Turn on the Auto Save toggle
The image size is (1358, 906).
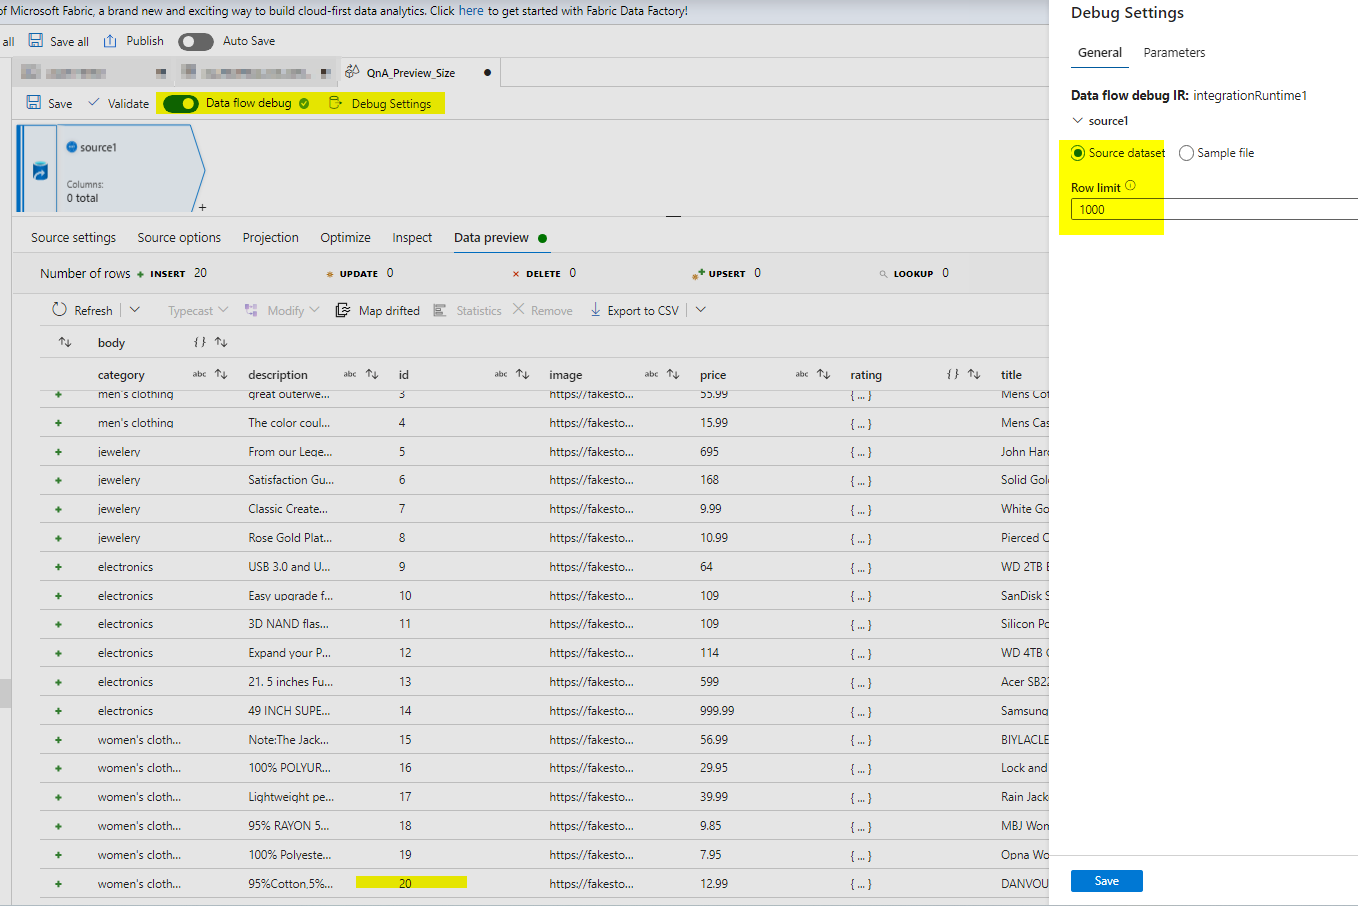pos(195,41)
